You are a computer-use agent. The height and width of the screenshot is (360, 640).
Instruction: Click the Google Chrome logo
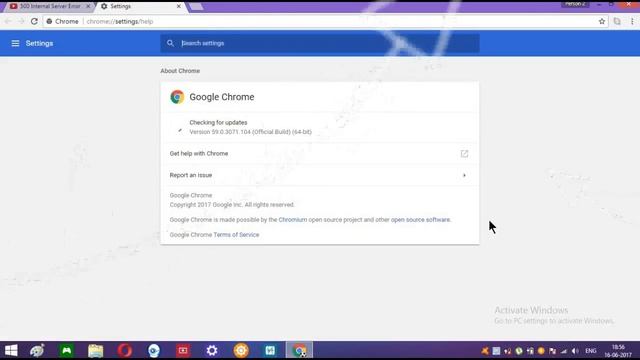click(x=177, y=97)
